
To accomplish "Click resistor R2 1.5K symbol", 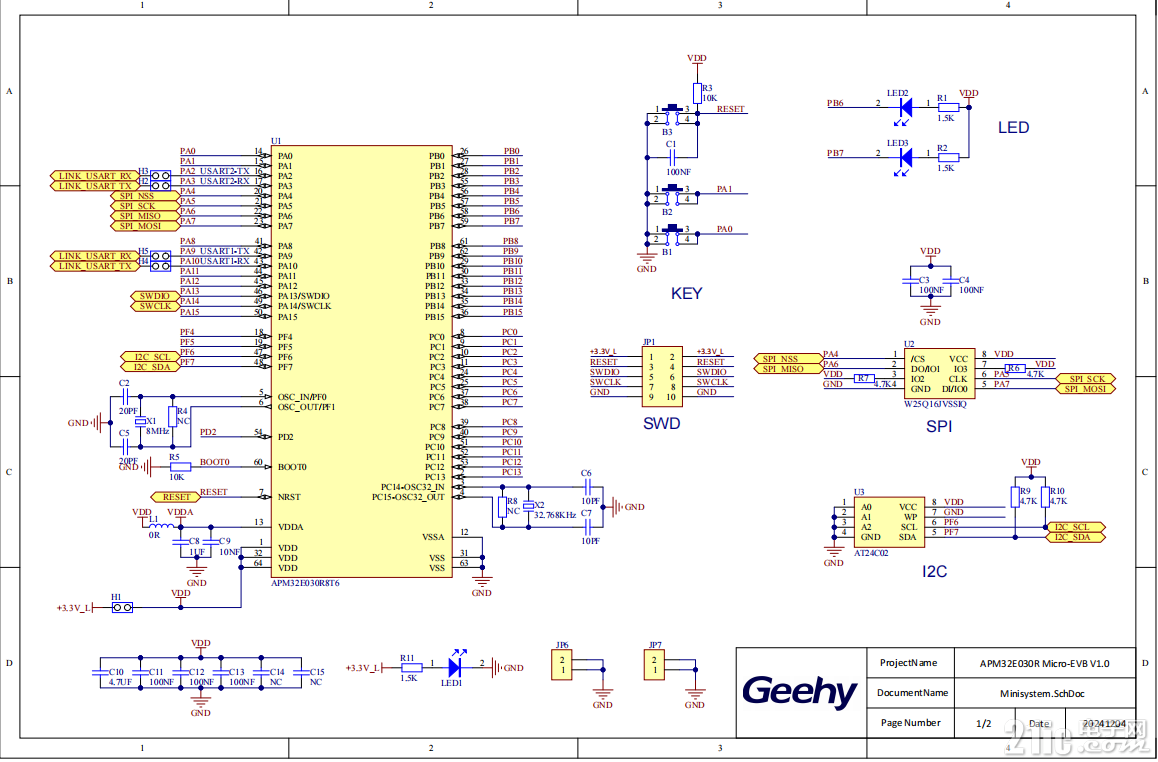I will pyautogui.click(x=948, y=157).
